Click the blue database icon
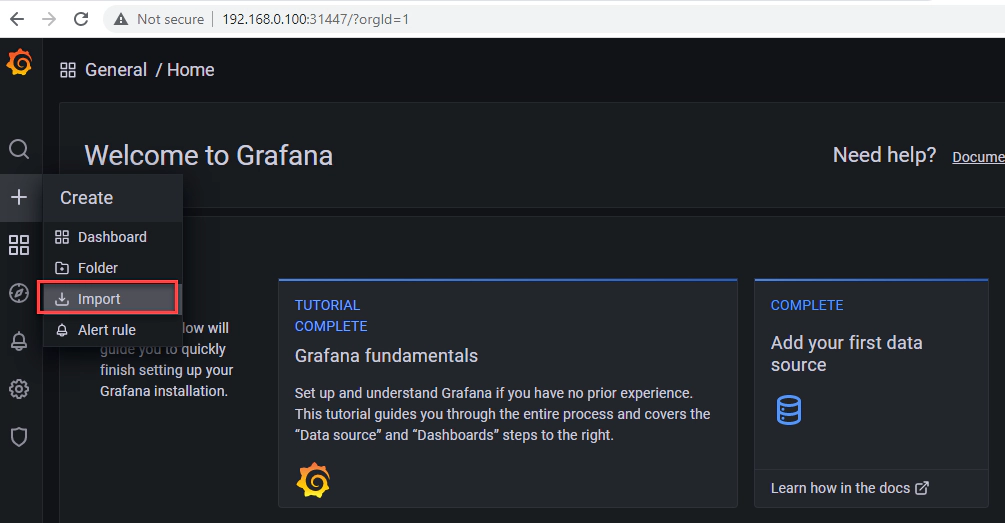The image size is (1005, 523). pos(789,410)
